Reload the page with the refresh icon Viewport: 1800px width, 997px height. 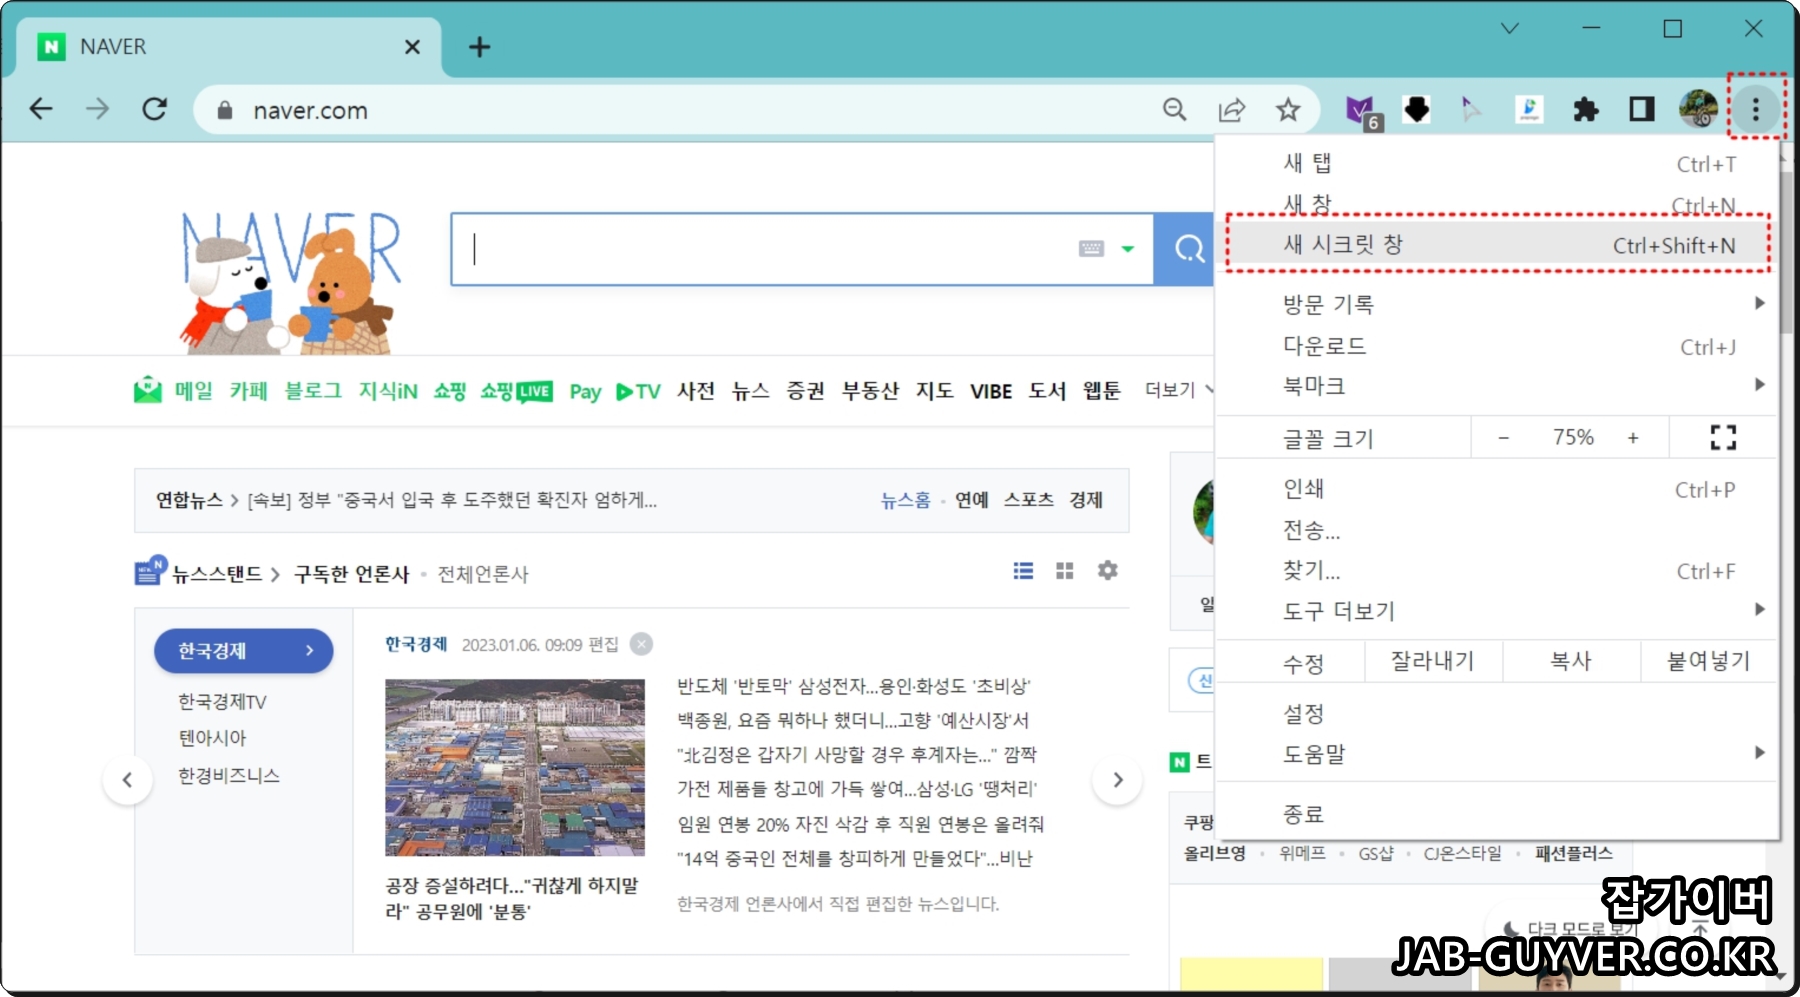pos(154,109)
